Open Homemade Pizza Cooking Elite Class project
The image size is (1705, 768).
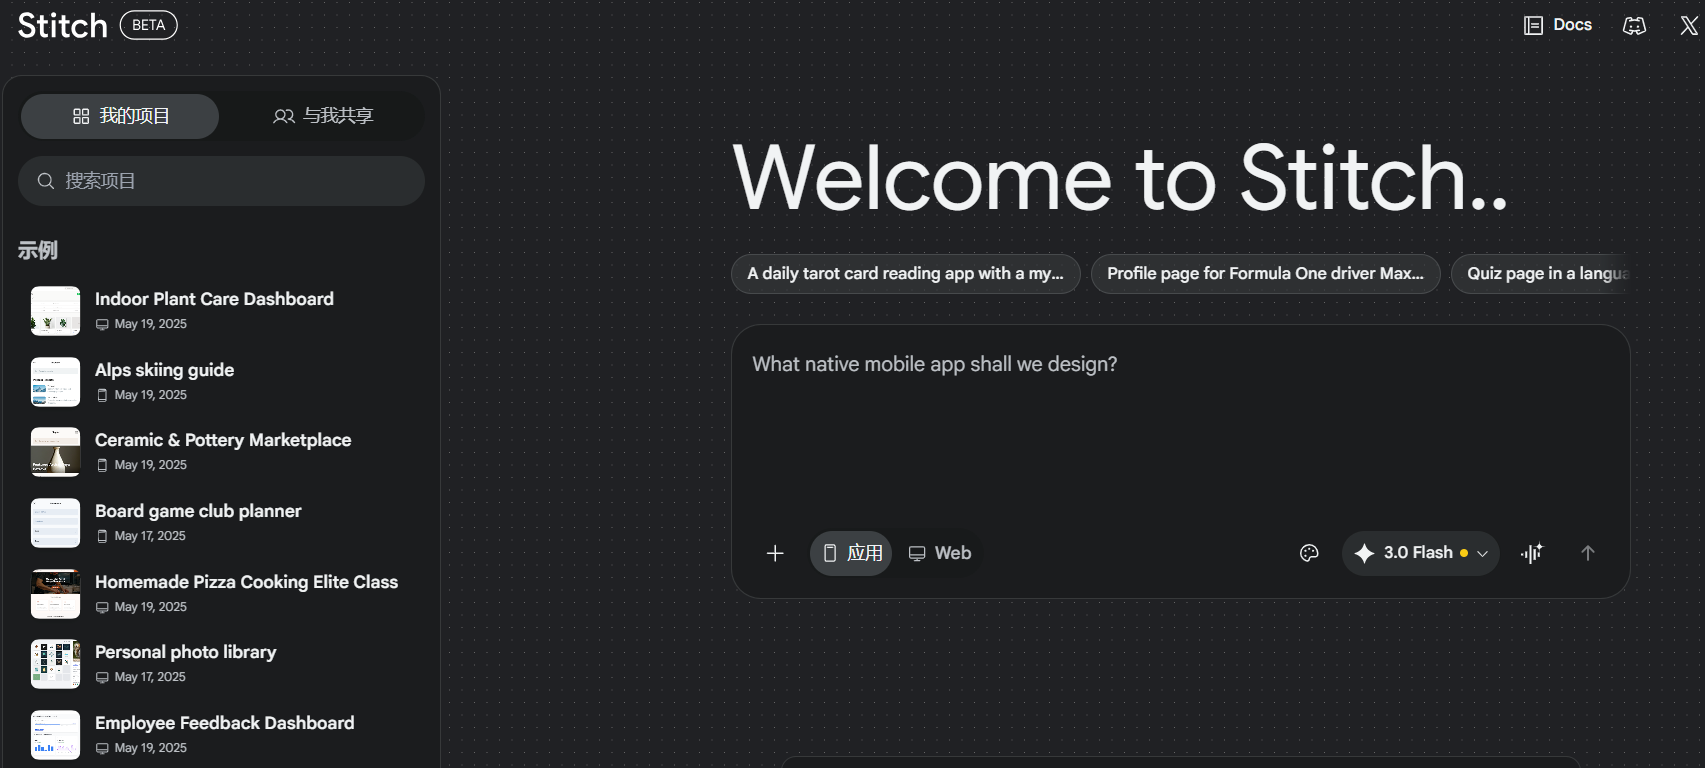(220, 593)
